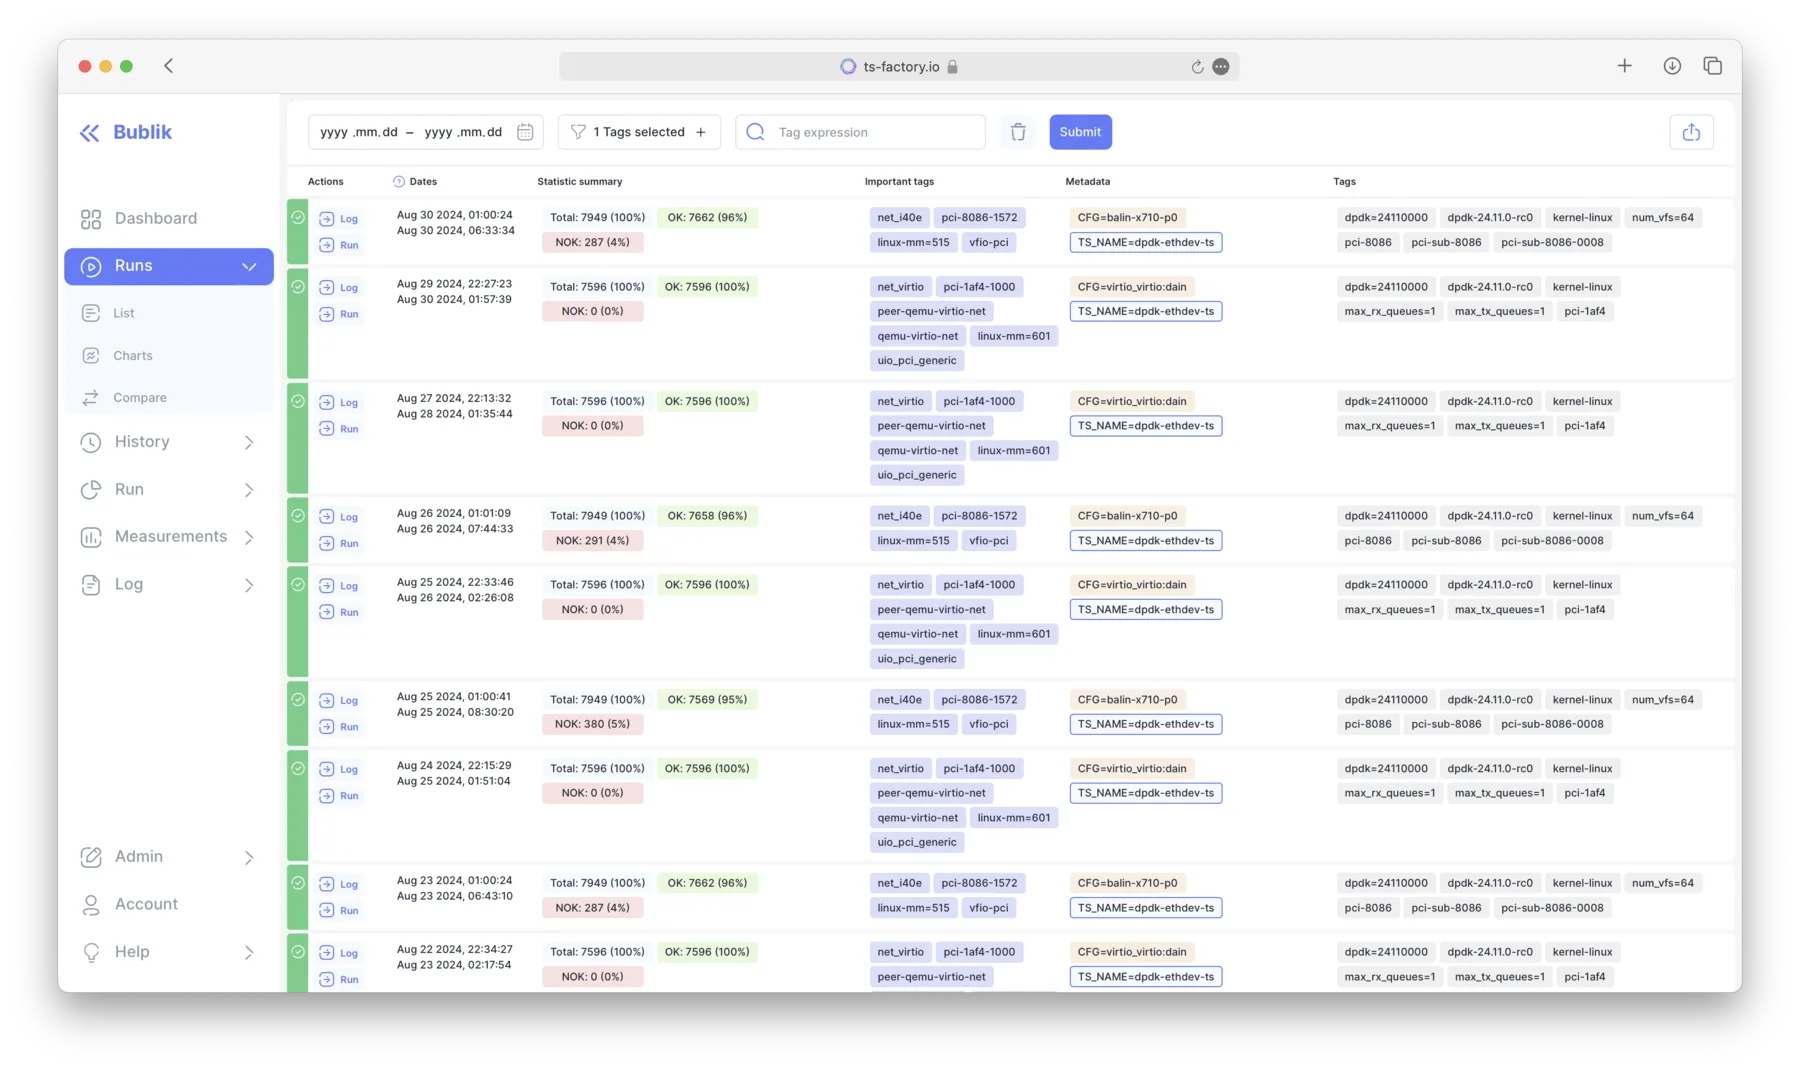
Task: Open Log for Aug 30 2024 run
Action: pos(339,218)
